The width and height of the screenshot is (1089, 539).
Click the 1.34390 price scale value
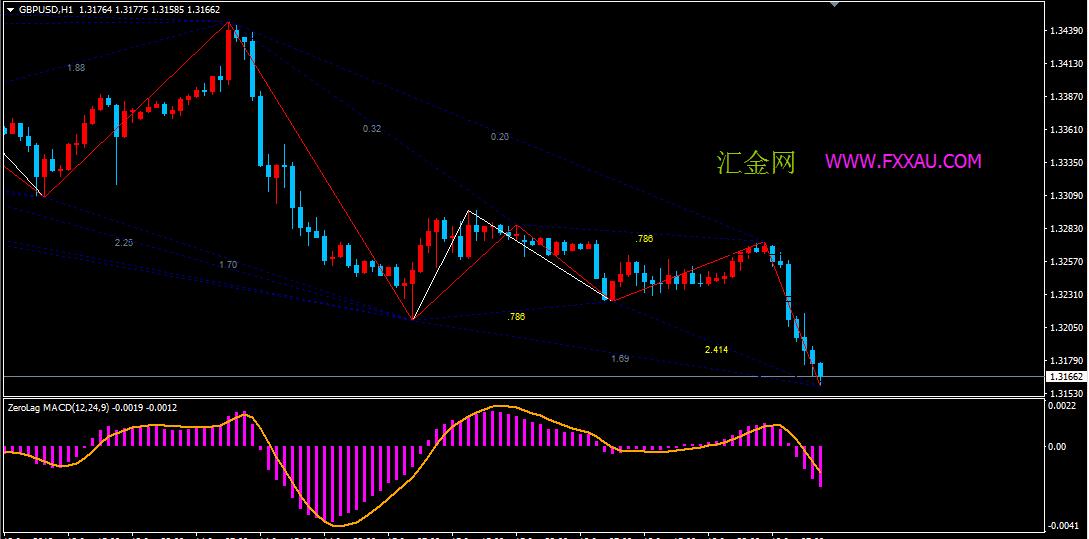pos(1065,31)
